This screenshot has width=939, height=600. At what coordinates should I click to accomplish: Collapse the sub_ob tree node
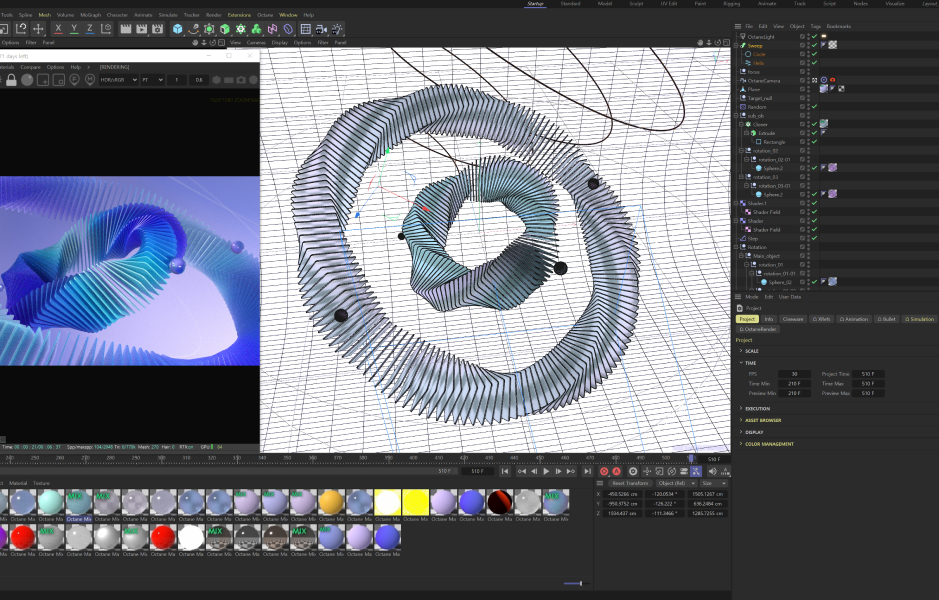click(x=737, y=116)
